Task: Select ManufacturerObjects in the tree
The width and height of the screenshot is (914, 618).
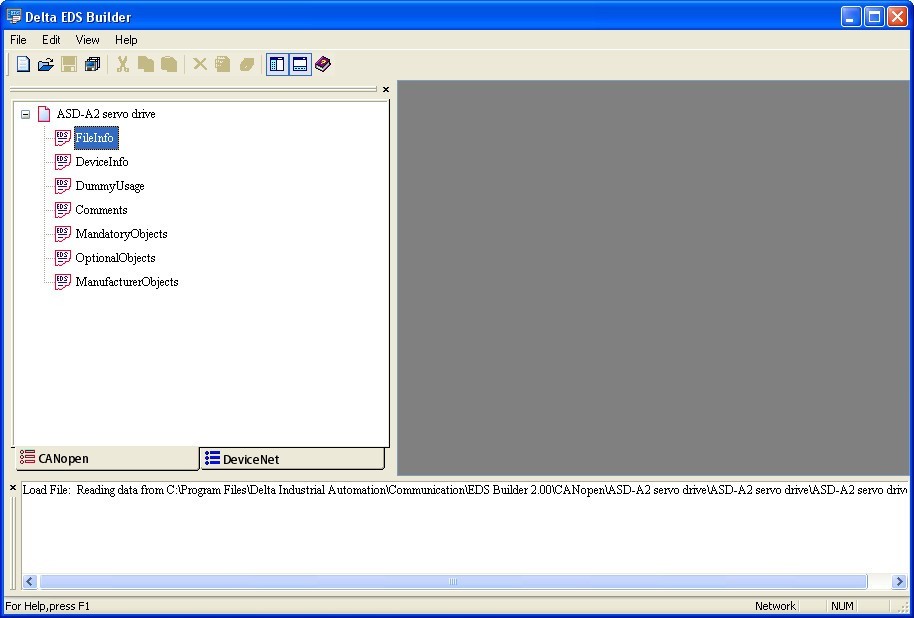Action: [x=127, y=282]
